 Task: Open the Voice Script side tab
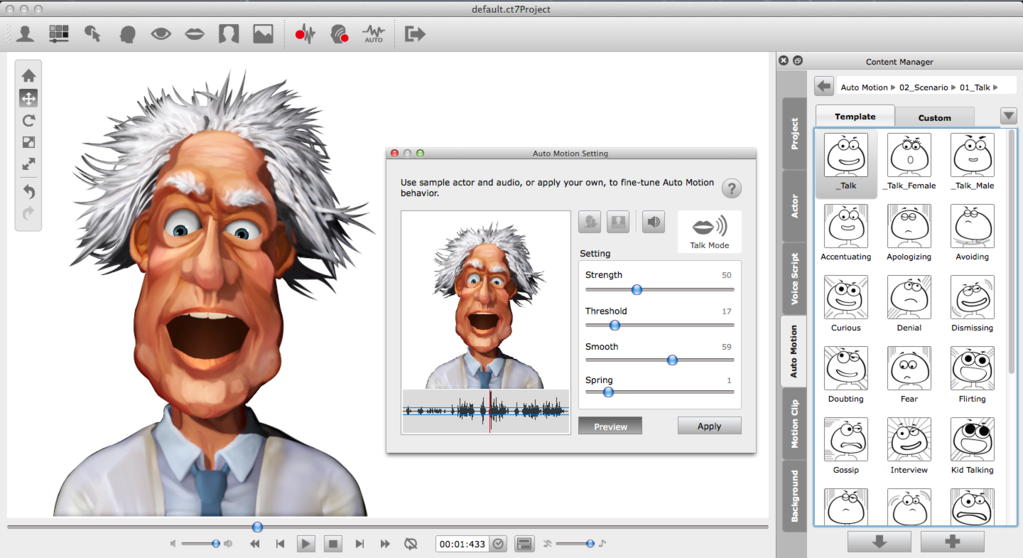coord(794,279)
